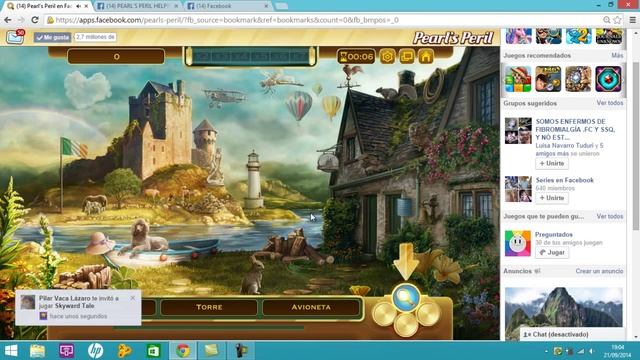Click the page vertical scrollbar

(x=635, y=147)
